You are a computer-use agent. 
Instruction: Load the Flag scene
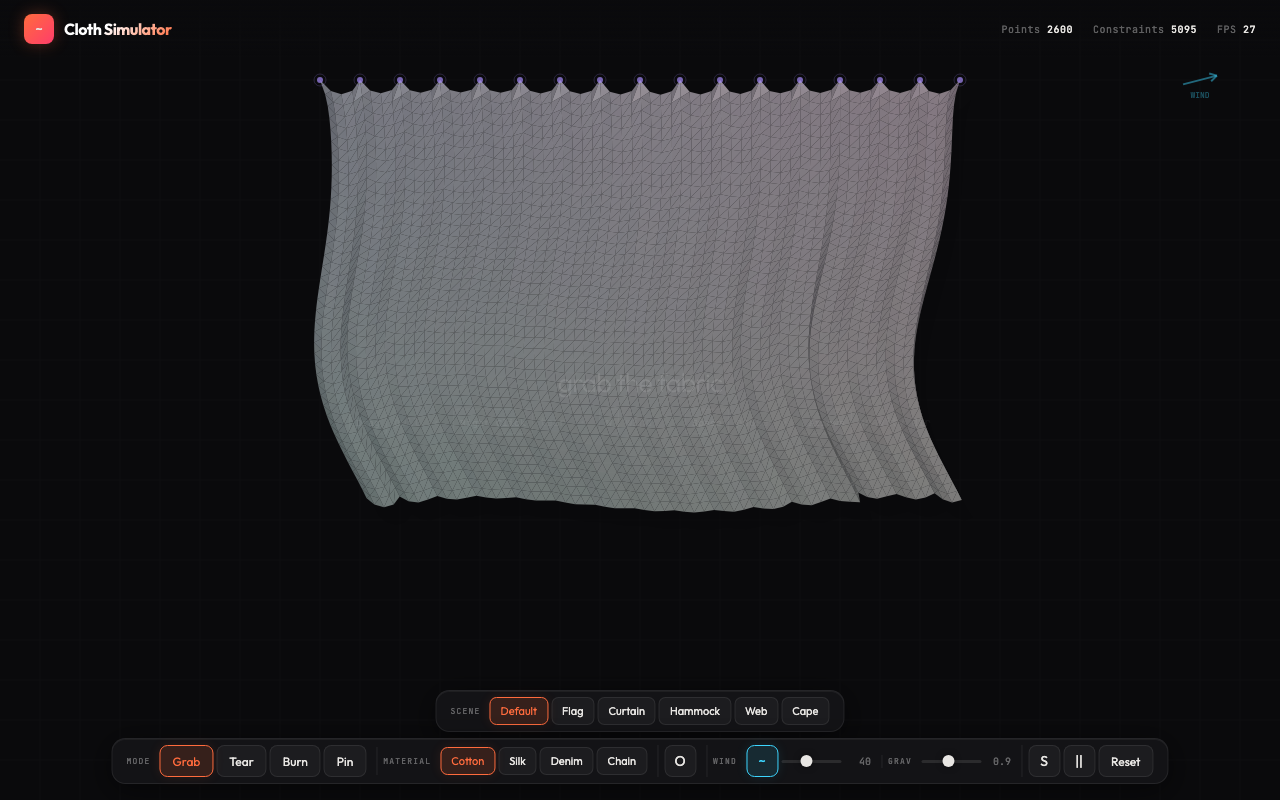tap(573, 711)
